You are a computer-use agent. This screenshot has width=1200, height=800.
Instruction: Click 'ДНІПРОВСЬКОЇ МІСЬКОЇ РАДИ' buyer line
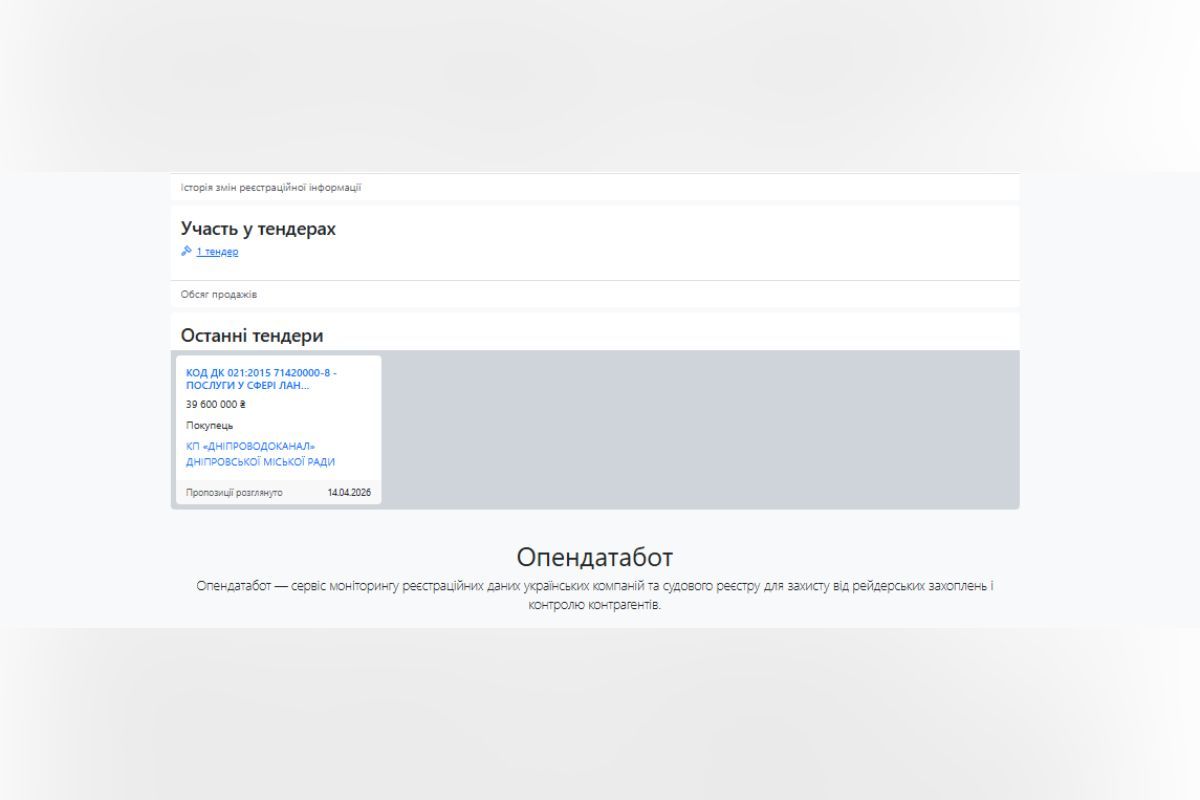pos(260,462)
